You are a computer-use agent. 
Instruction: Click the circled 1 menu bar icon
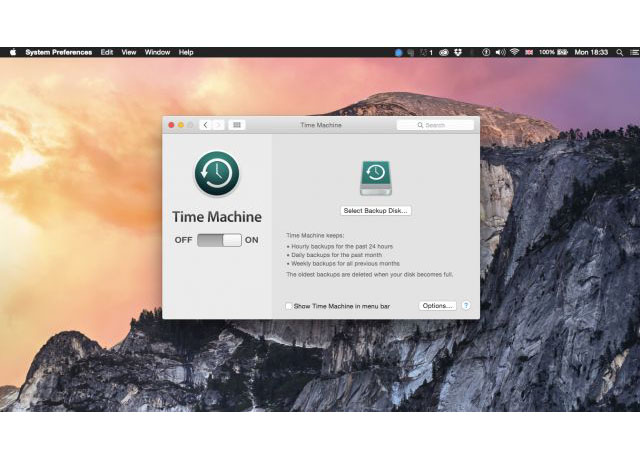(x=486, y=52)
